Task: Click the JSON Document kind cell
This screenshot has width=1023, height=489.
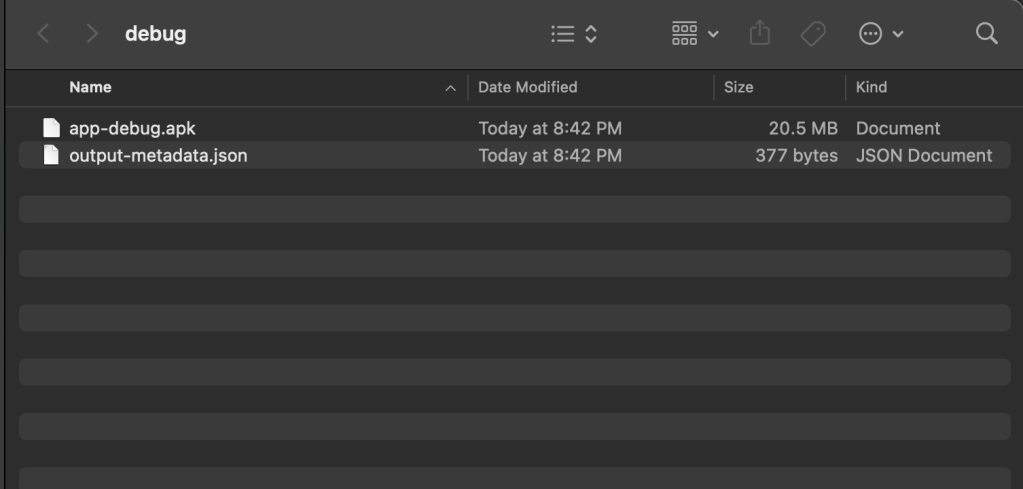Action: pos(924,155)
